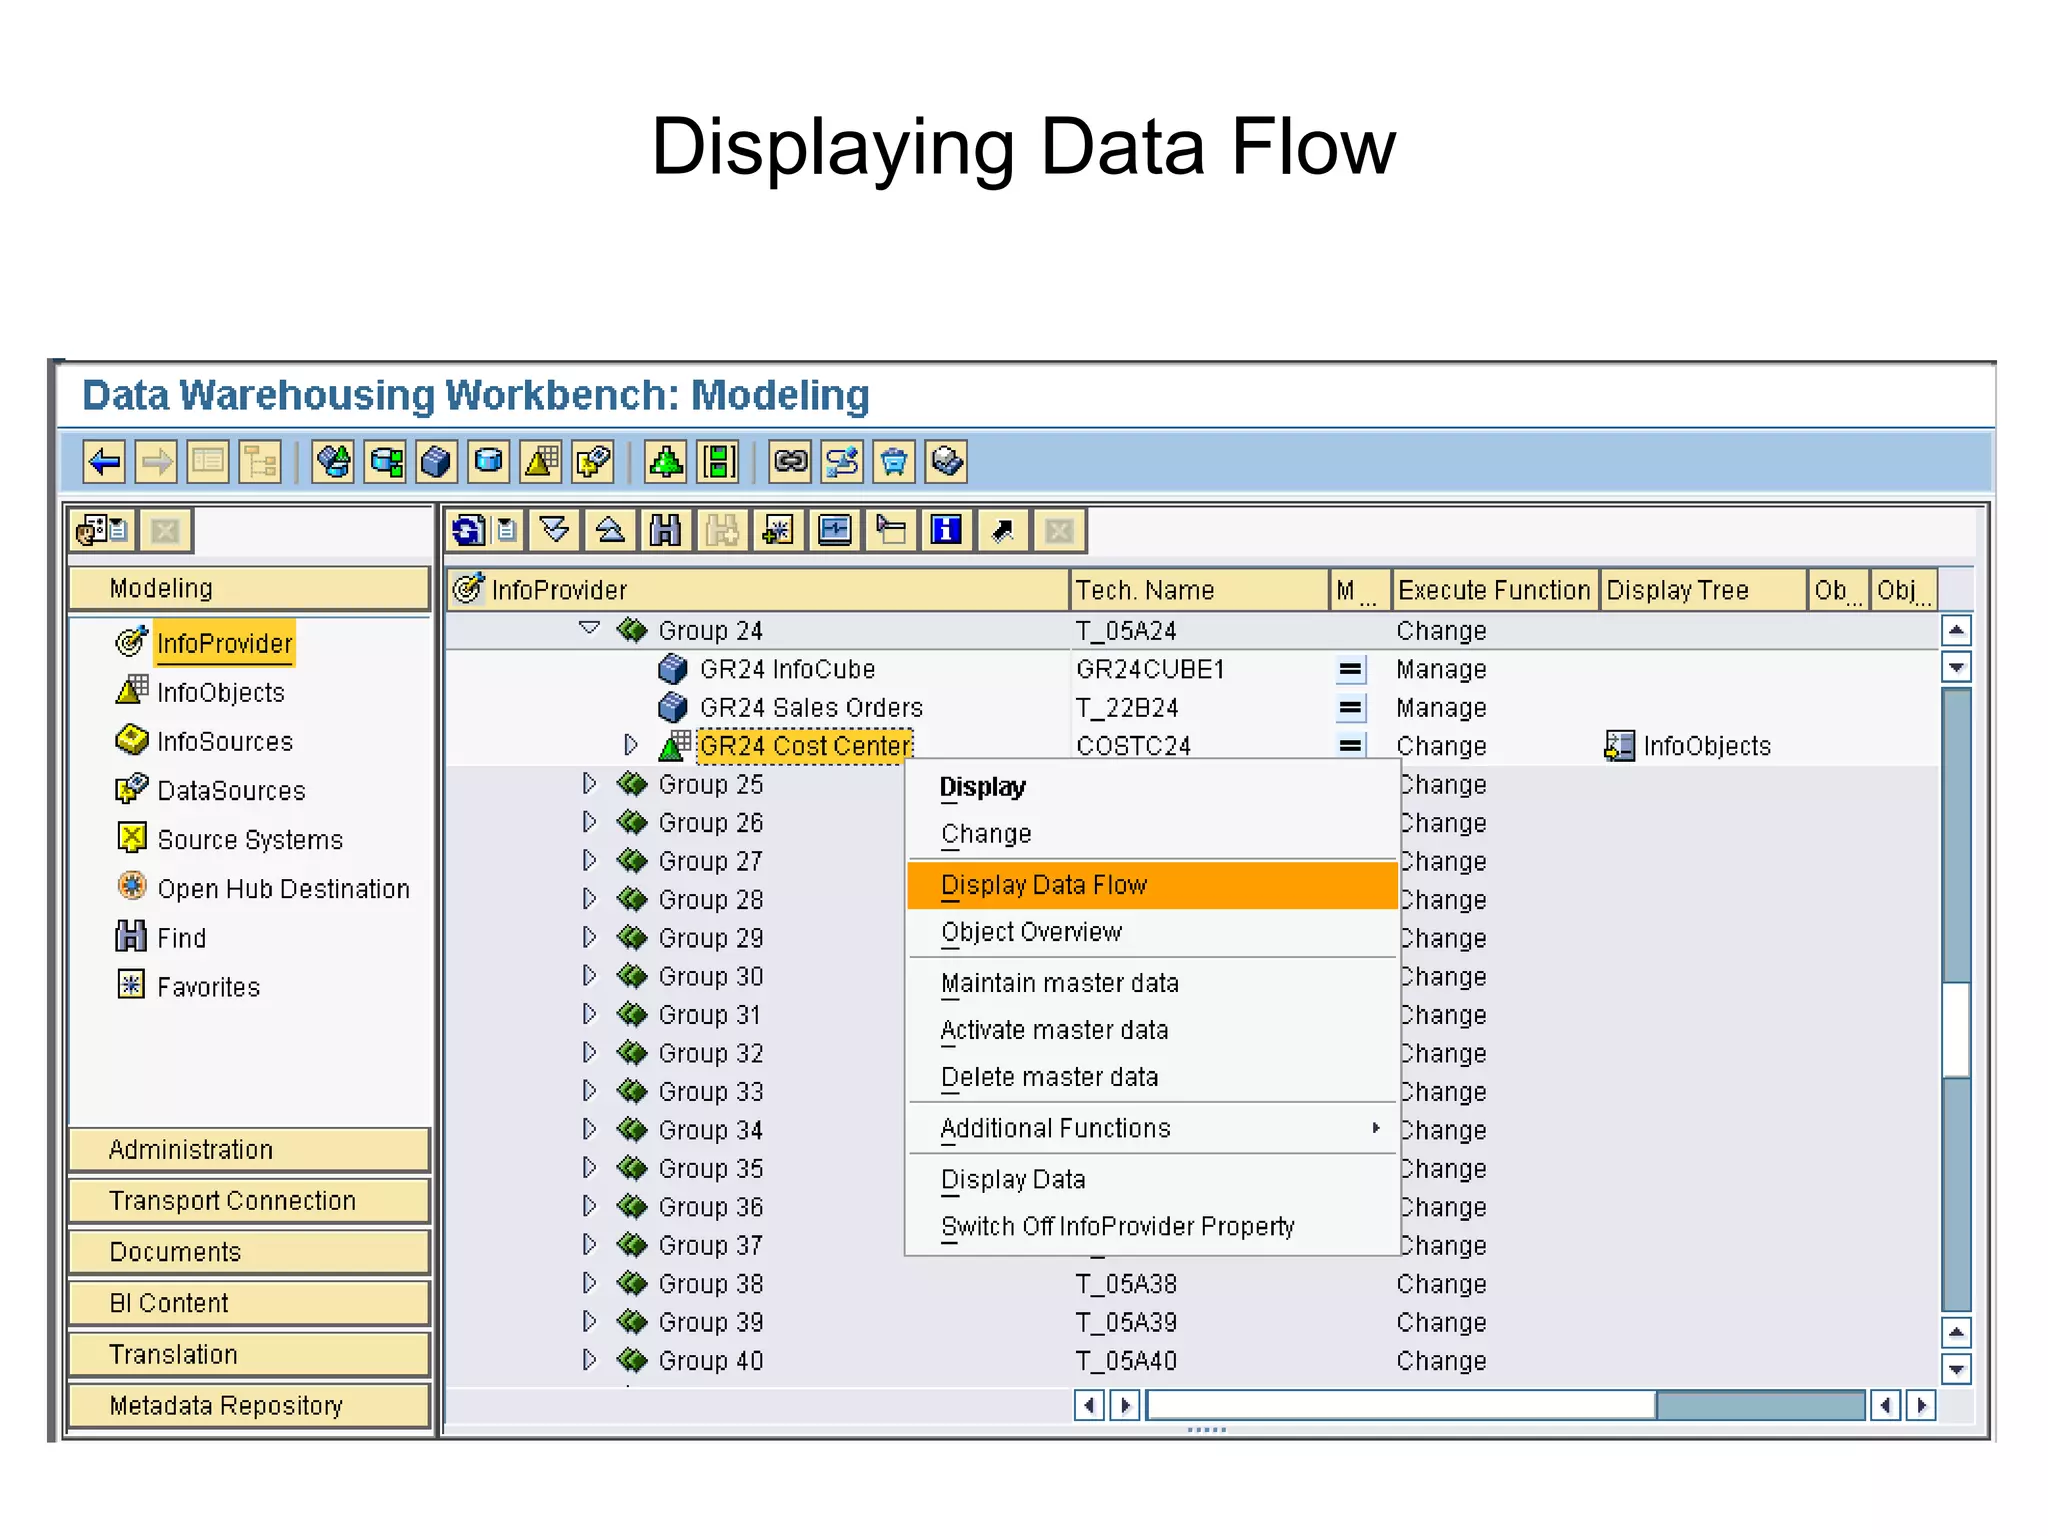This screenshot has width=2048, height=1536.
Task: Choose Display in context menu
Action: tap(1152, 787)
